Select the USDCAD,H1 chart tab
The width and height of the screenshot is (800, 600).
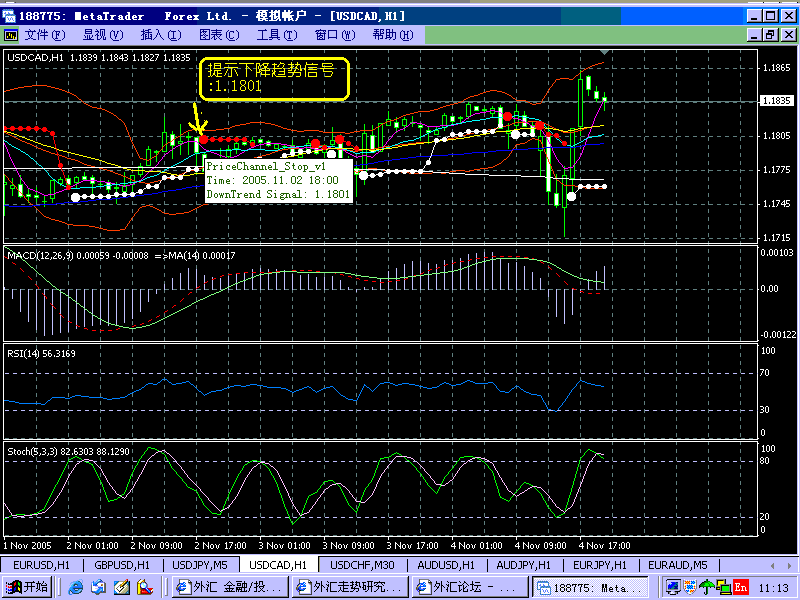coord(279,565)
